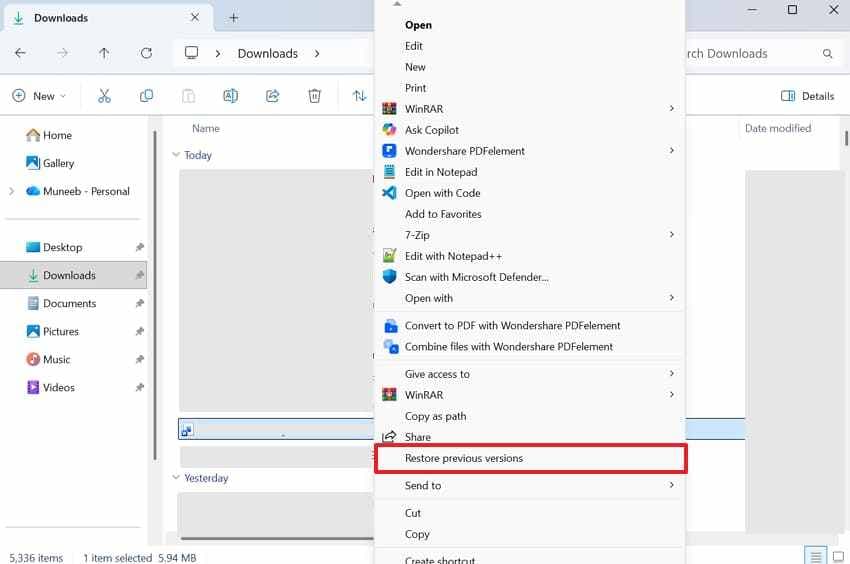The image size is (850, 564).
Task: Select Edit in Notepad
Action: (x=531, y=172)
